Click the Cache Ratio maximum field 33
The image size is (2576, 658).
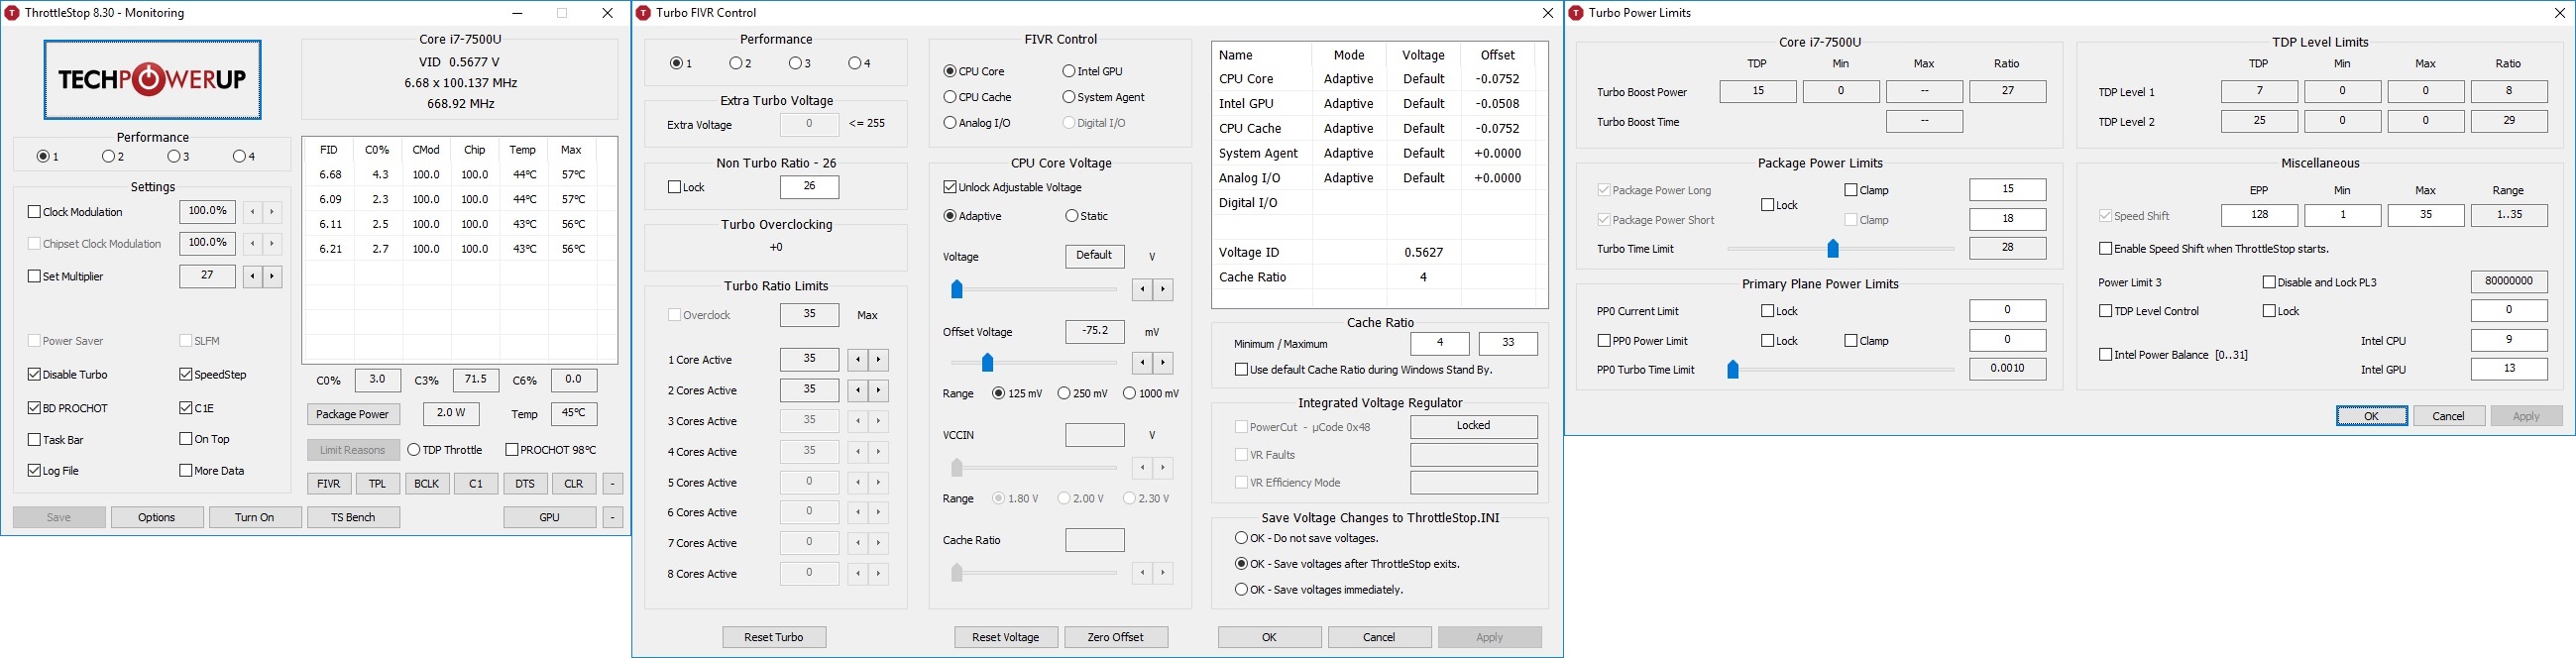[1508, 344]
